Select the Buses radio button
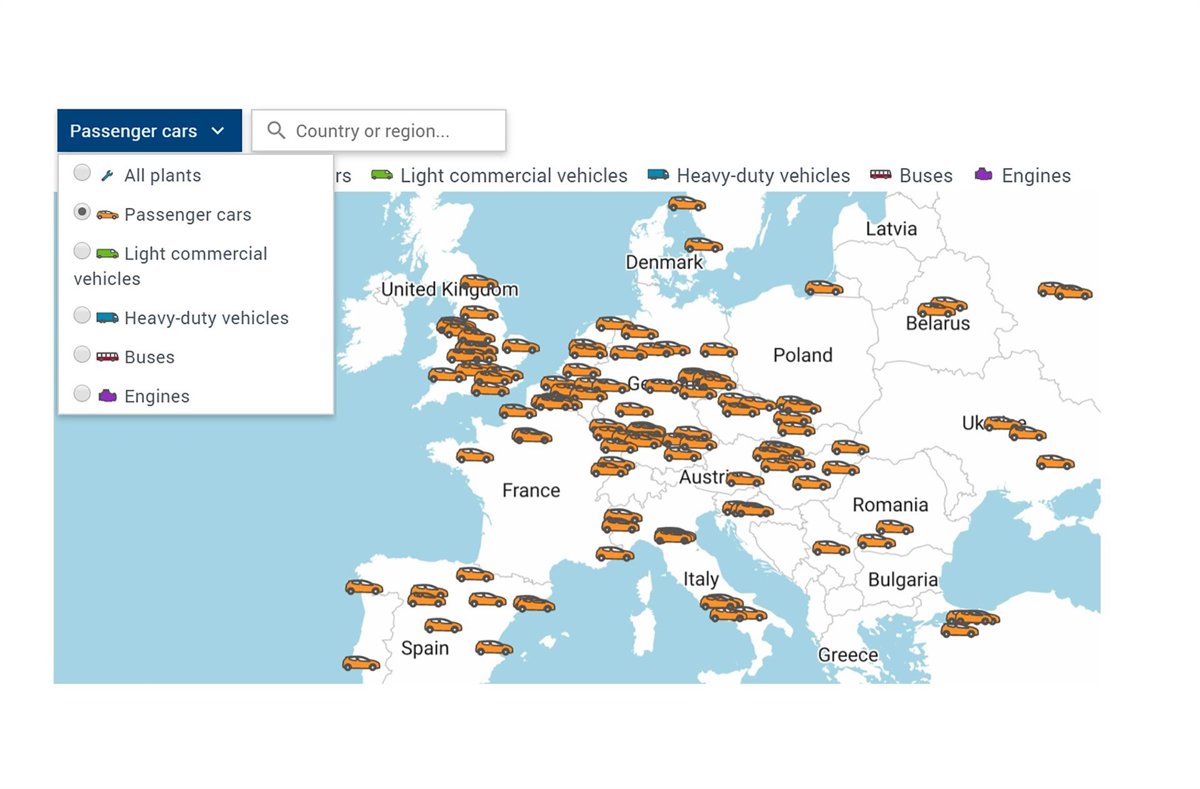Viewport: 1200px width, 789px height. pos(82,354)
